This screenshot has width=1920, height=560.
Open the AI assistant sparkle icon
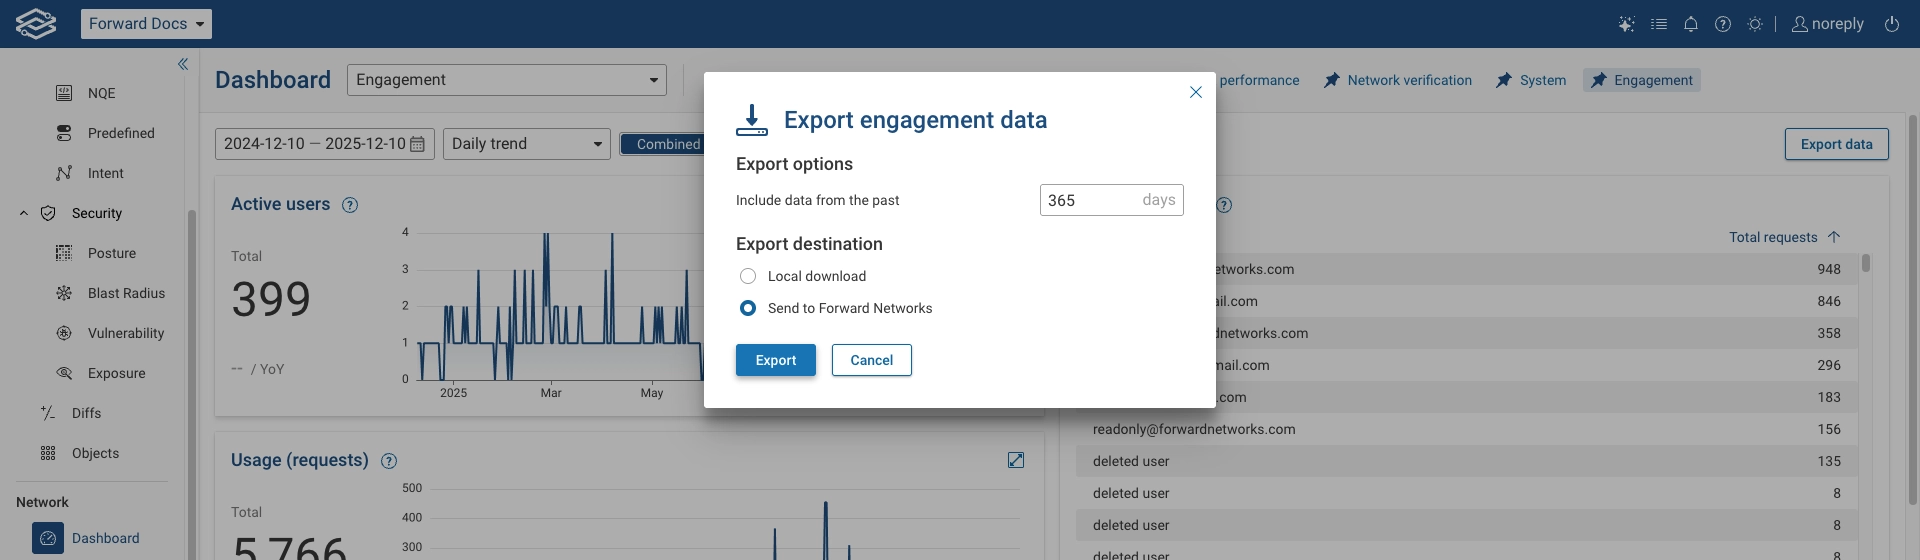coord(1627,24)
